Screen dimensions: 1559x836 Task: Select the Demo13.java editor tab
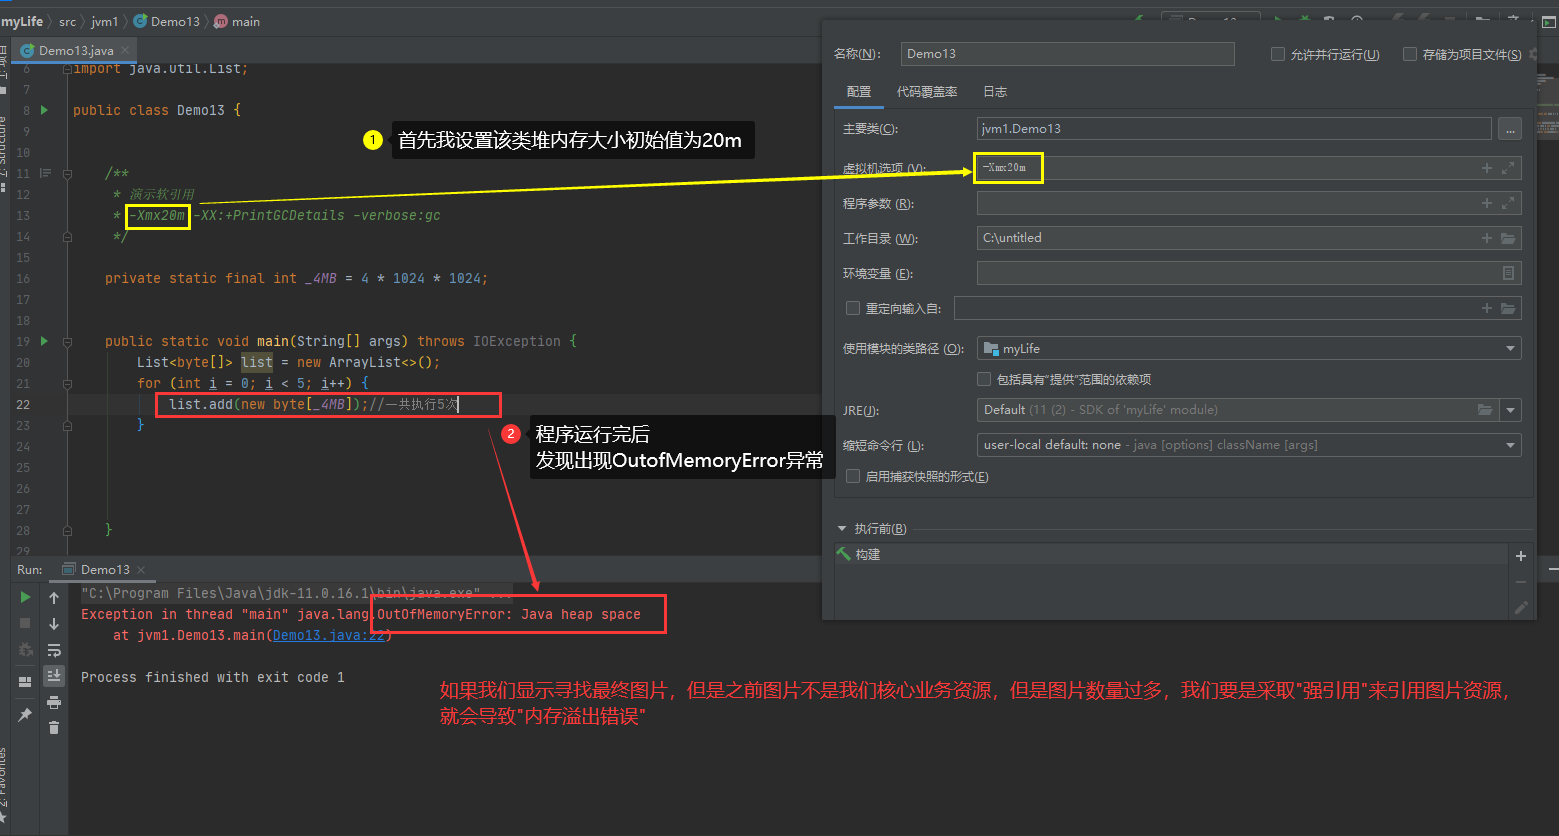click(77, 50)
